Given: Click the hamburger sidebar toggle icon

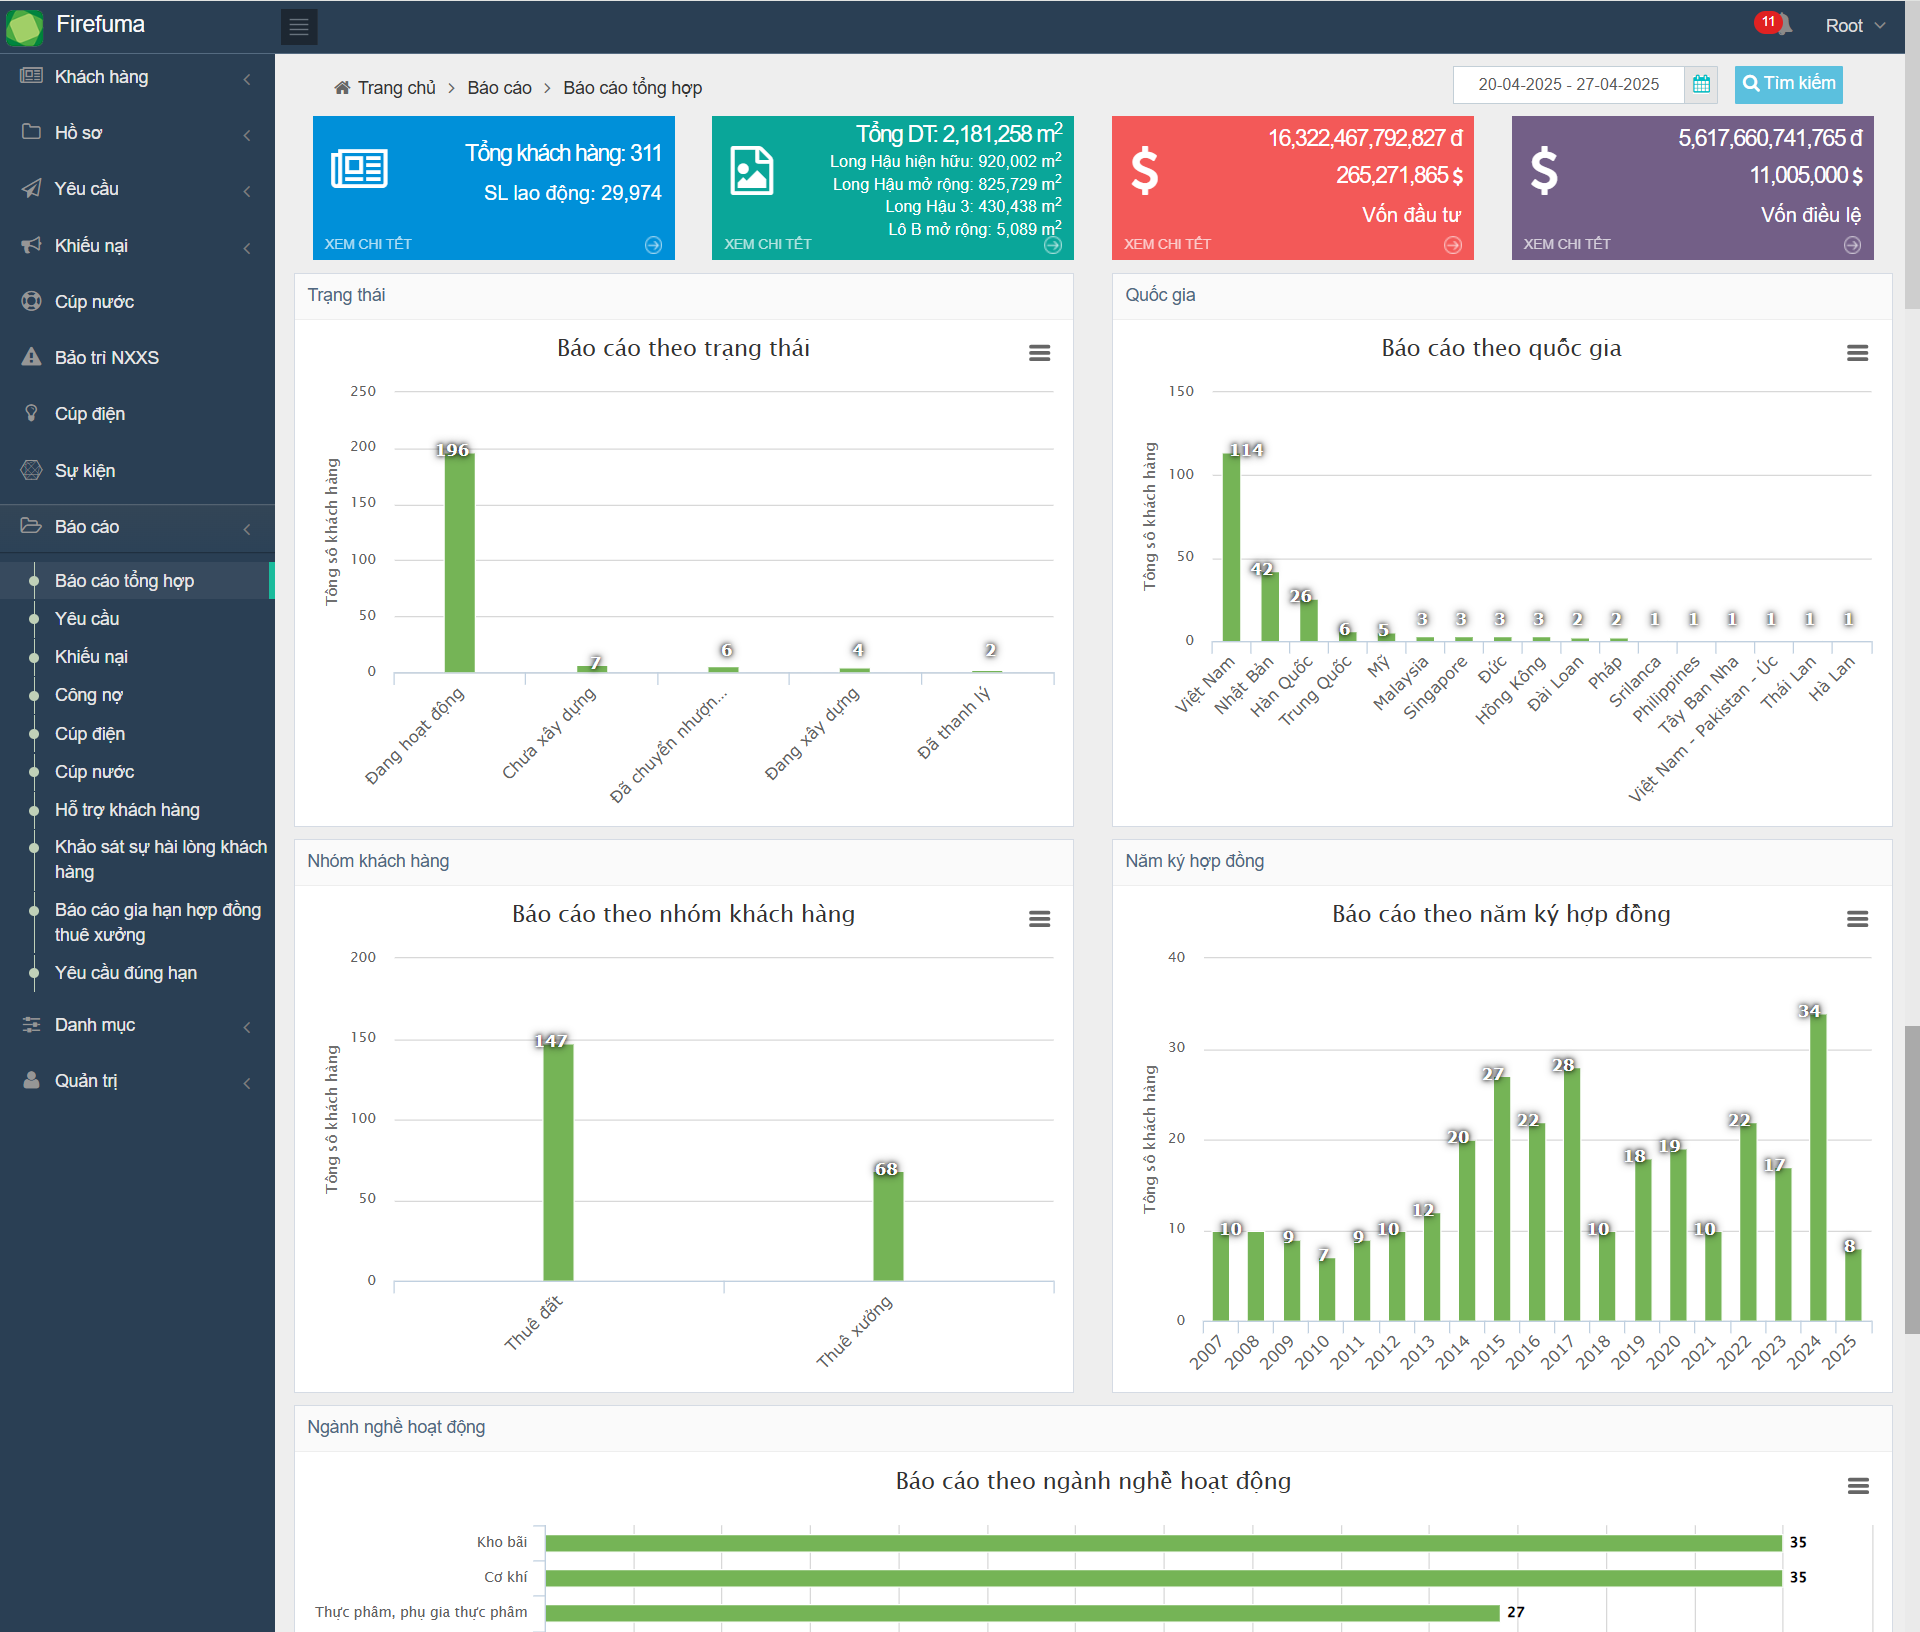Looking at the screenshot, I should 298,27.
